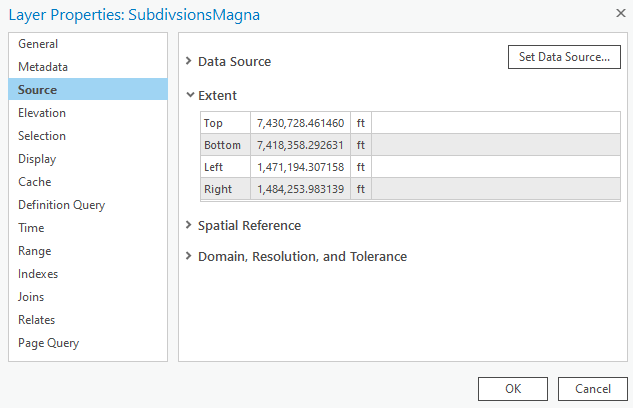633x408 pixels.
Task: Switch to the Time tab
Action: (x=31, y=228)
